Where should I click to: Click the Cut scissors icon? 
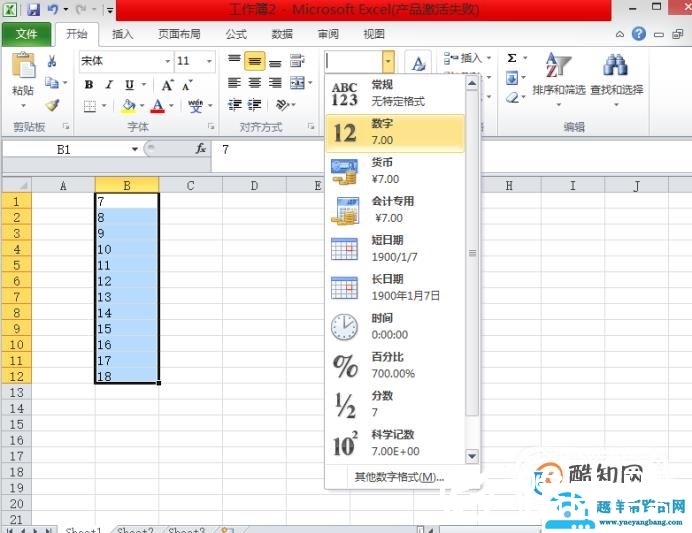coord(52,61)
